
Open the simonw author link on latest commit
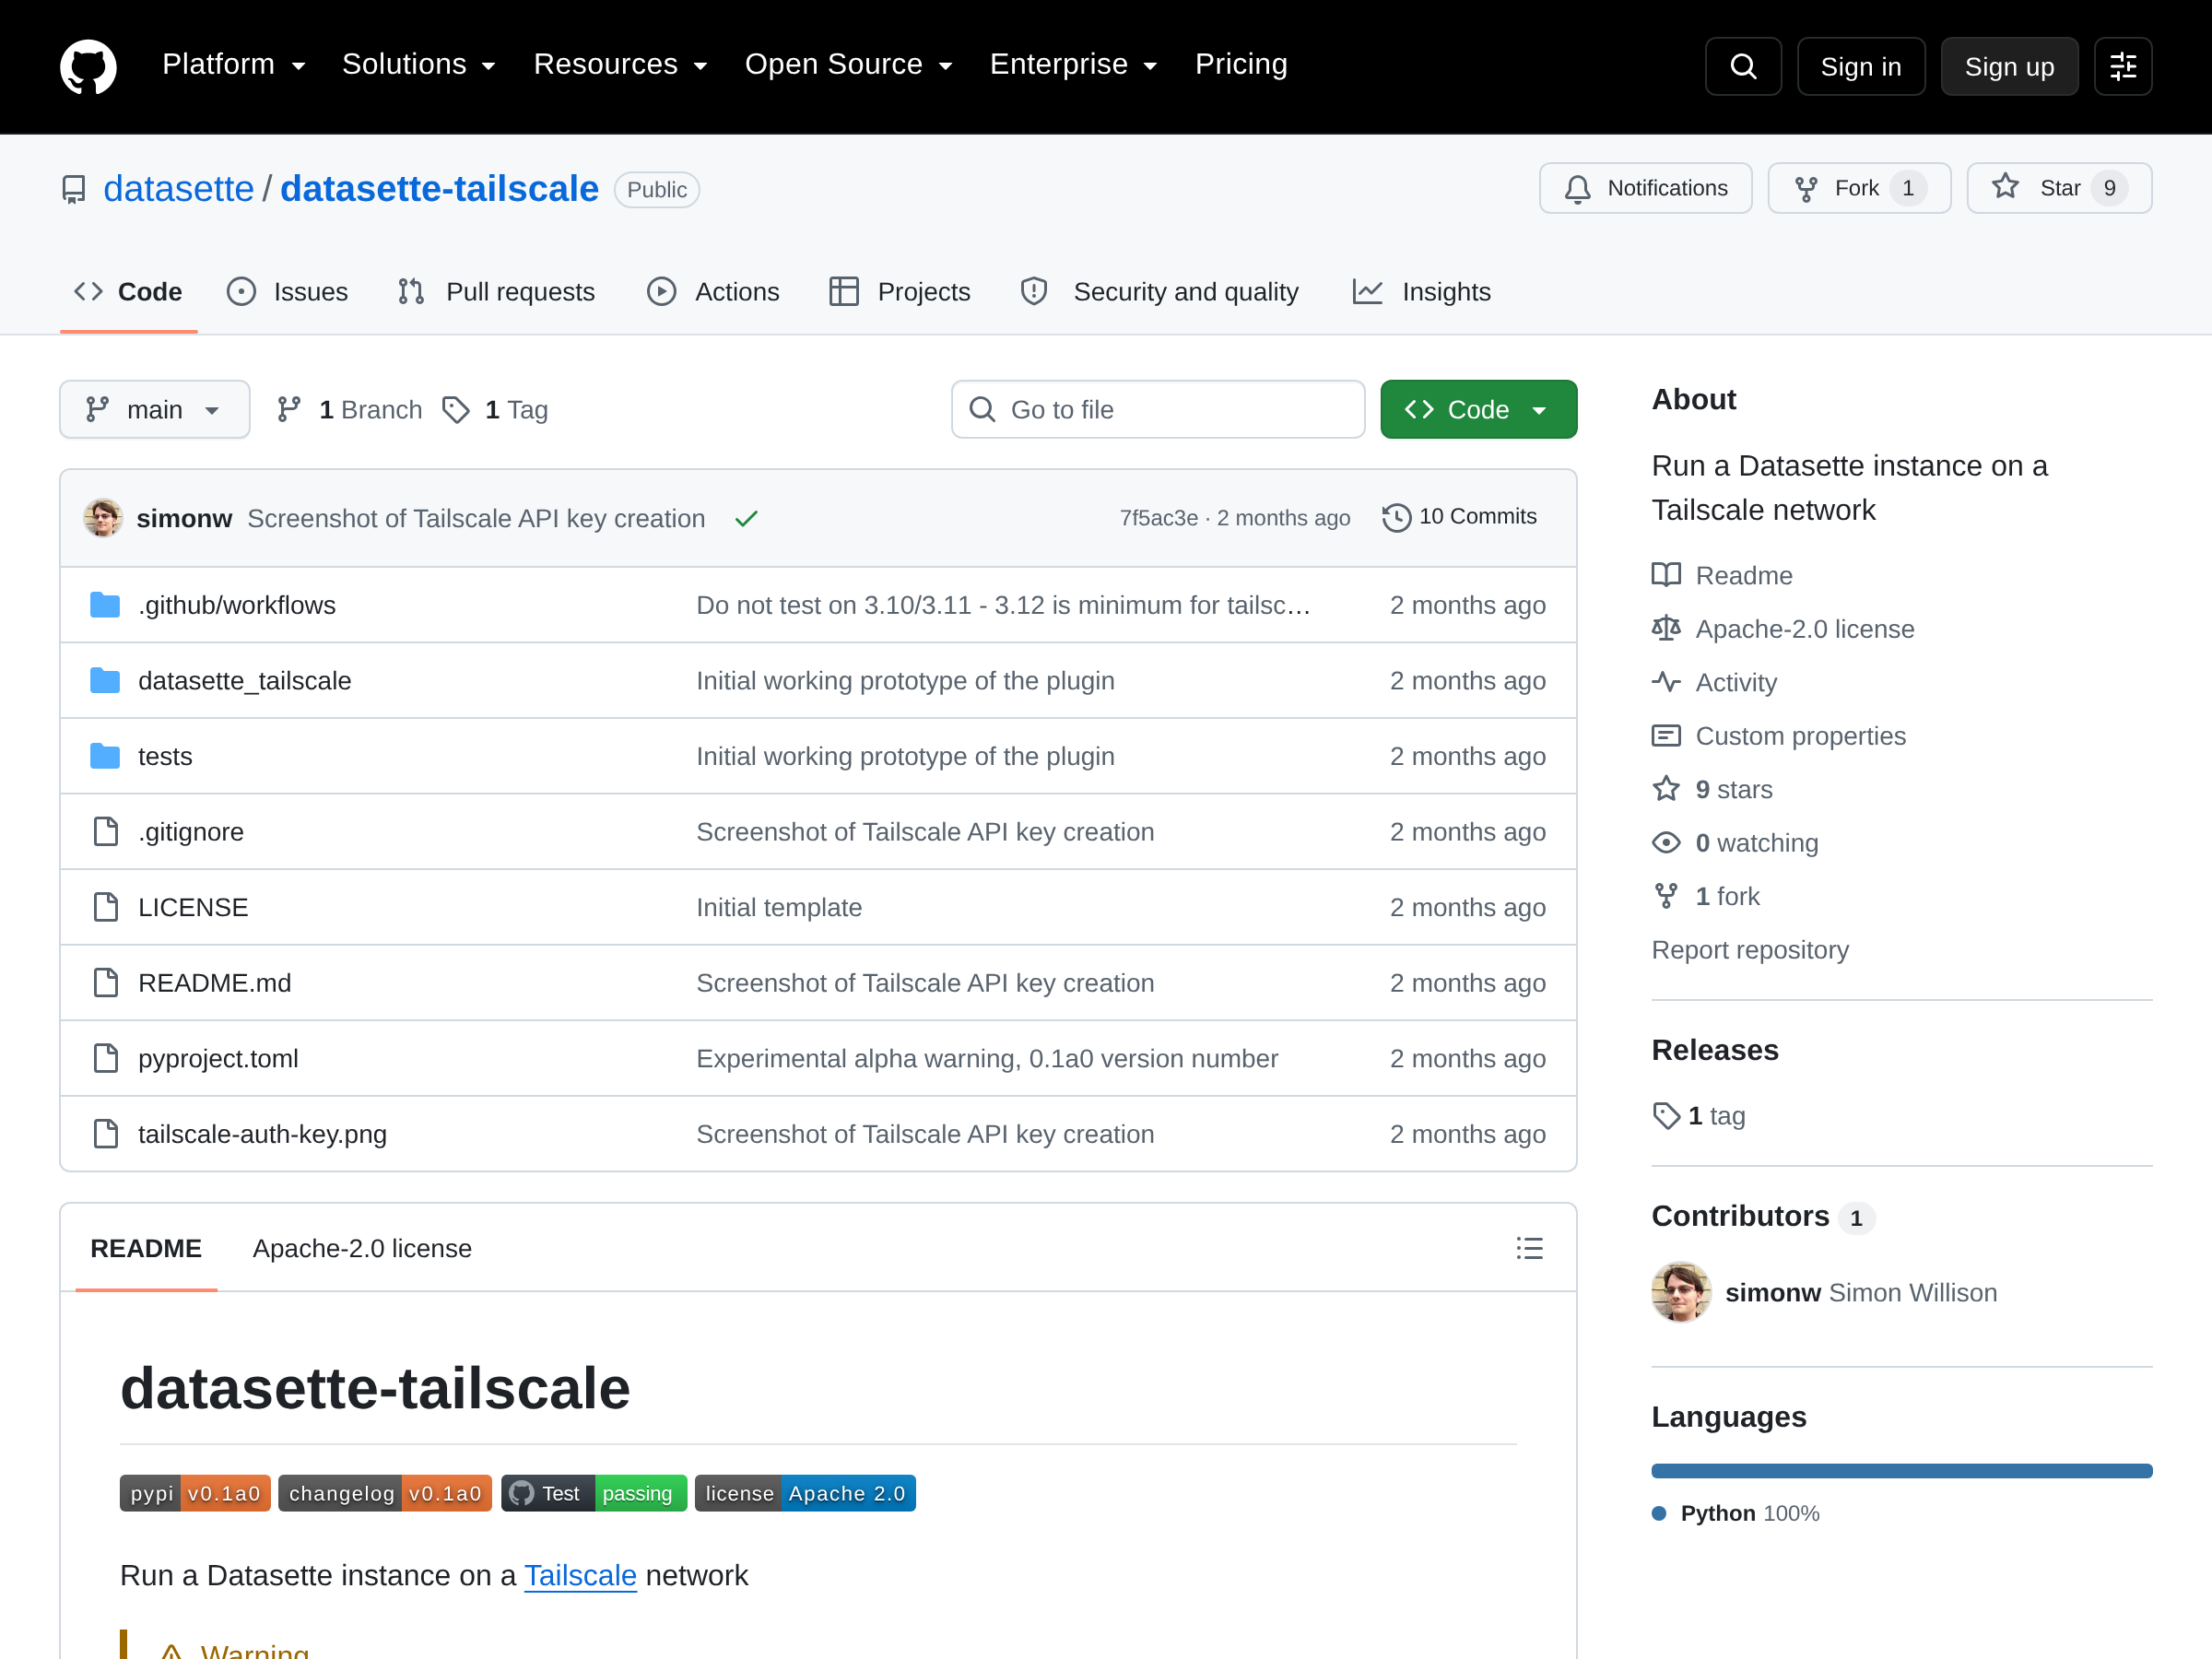pos(184,518)
